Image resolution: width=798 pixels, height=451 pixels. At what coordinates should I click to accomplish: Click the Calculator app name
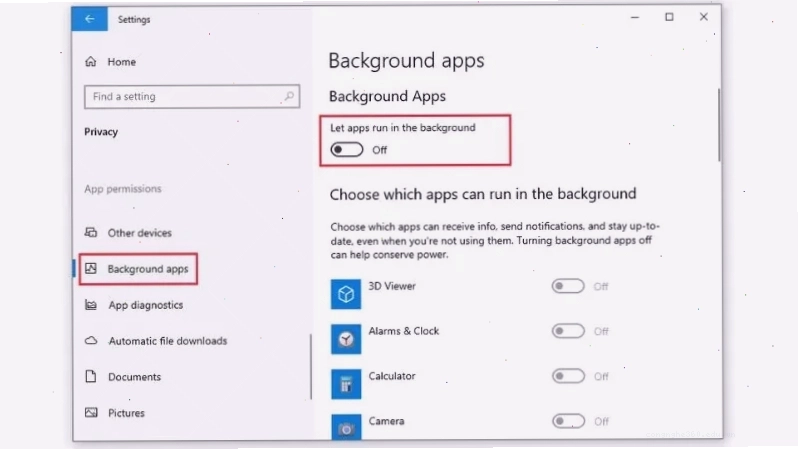coord(392,376)
